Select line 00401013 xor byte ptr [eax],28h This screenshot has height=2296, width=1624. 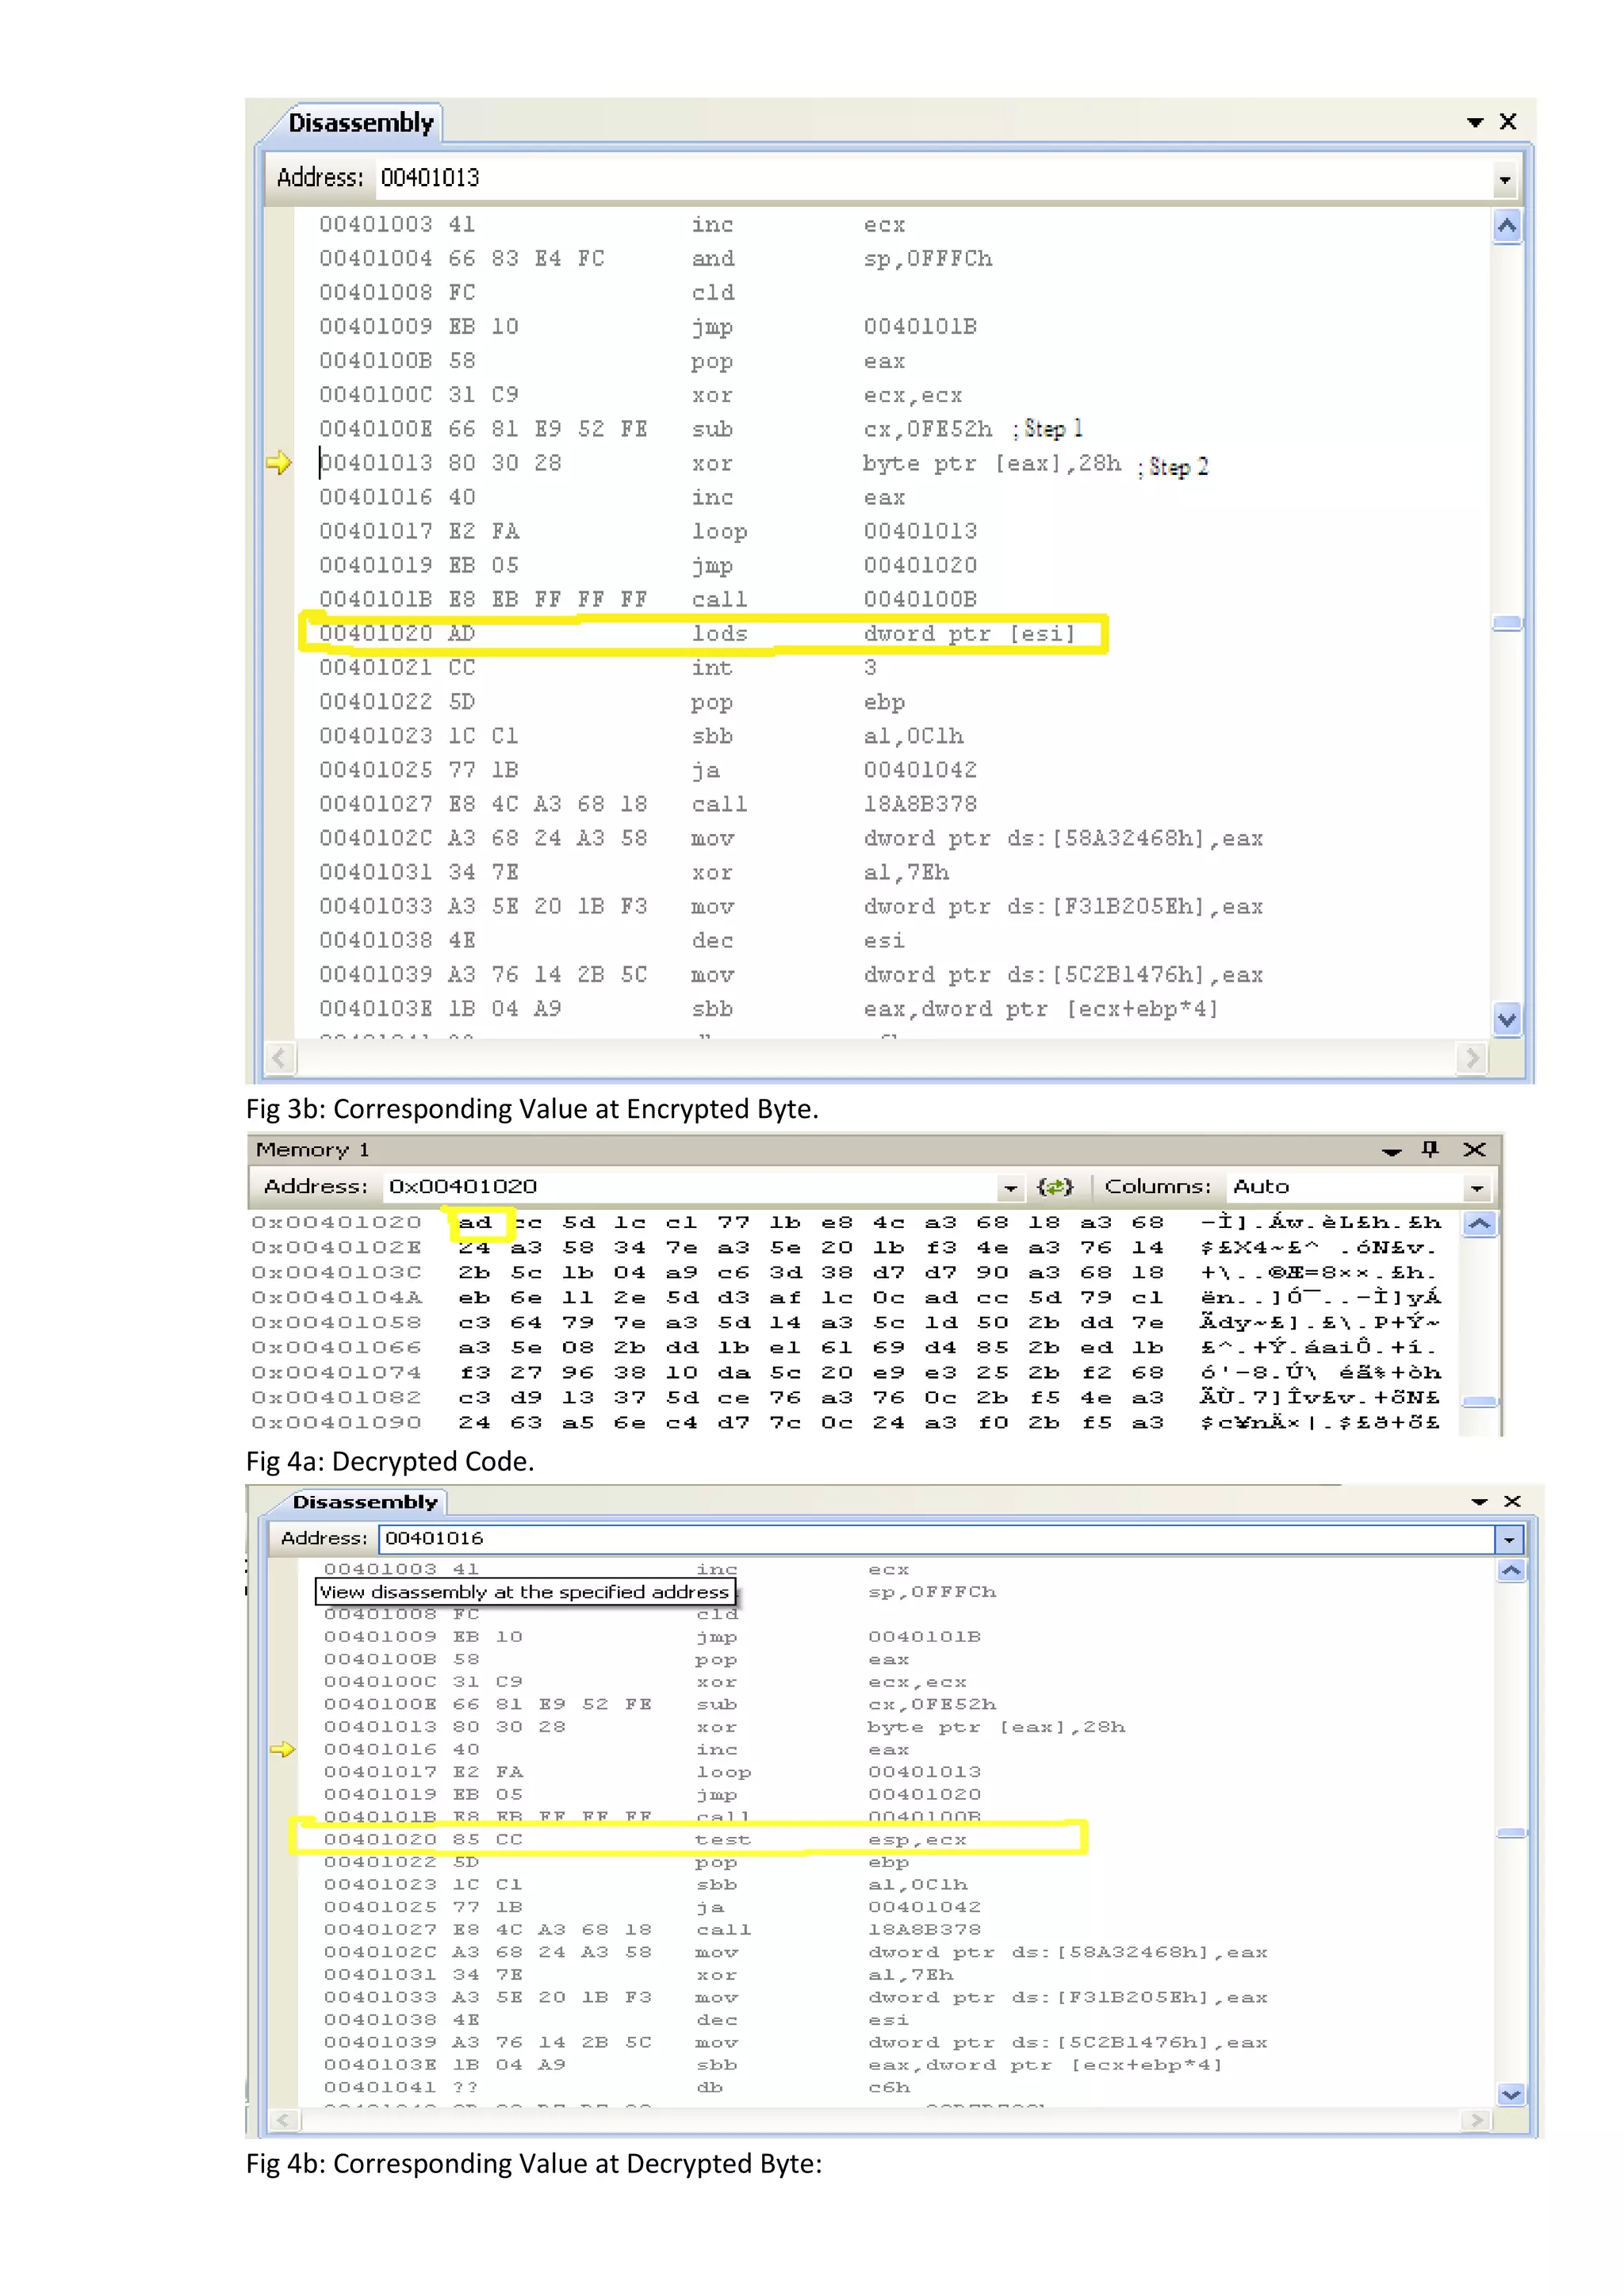pyautogui.click(x=720, y=463)
